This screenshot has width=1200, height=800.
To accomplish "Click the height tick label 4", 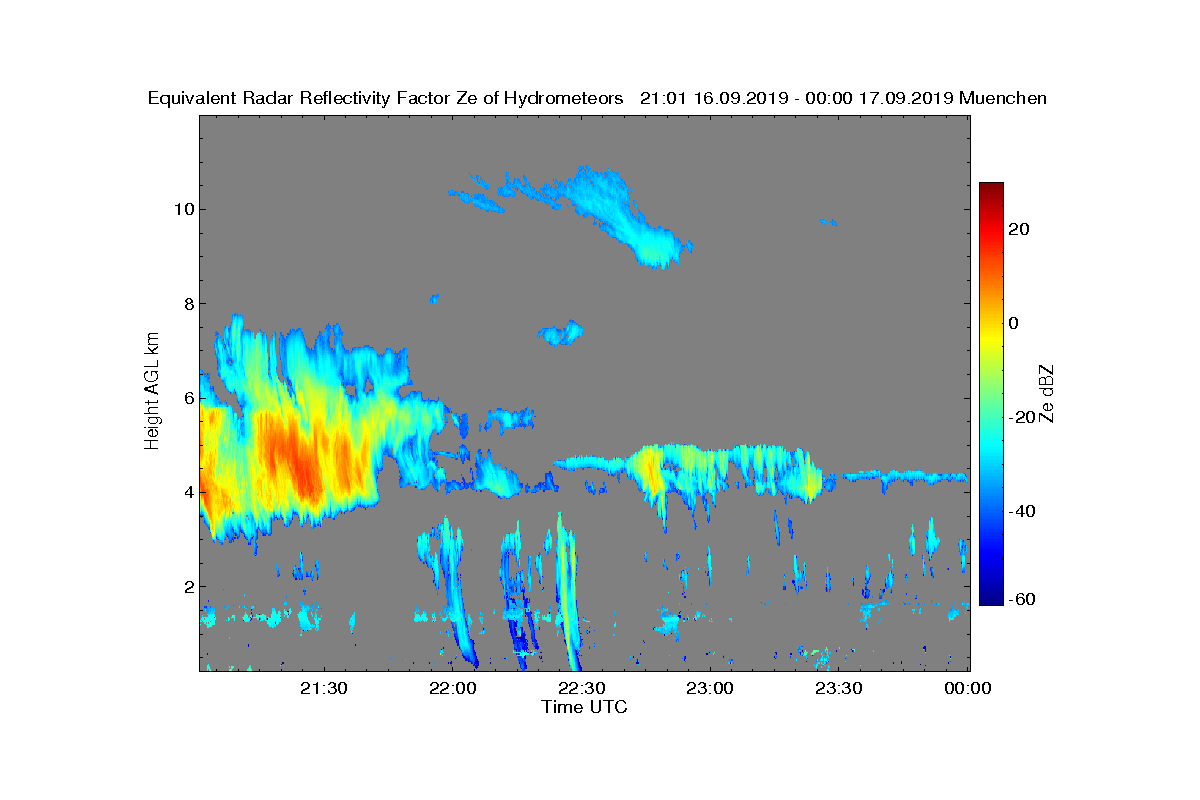I will point(188,492).
